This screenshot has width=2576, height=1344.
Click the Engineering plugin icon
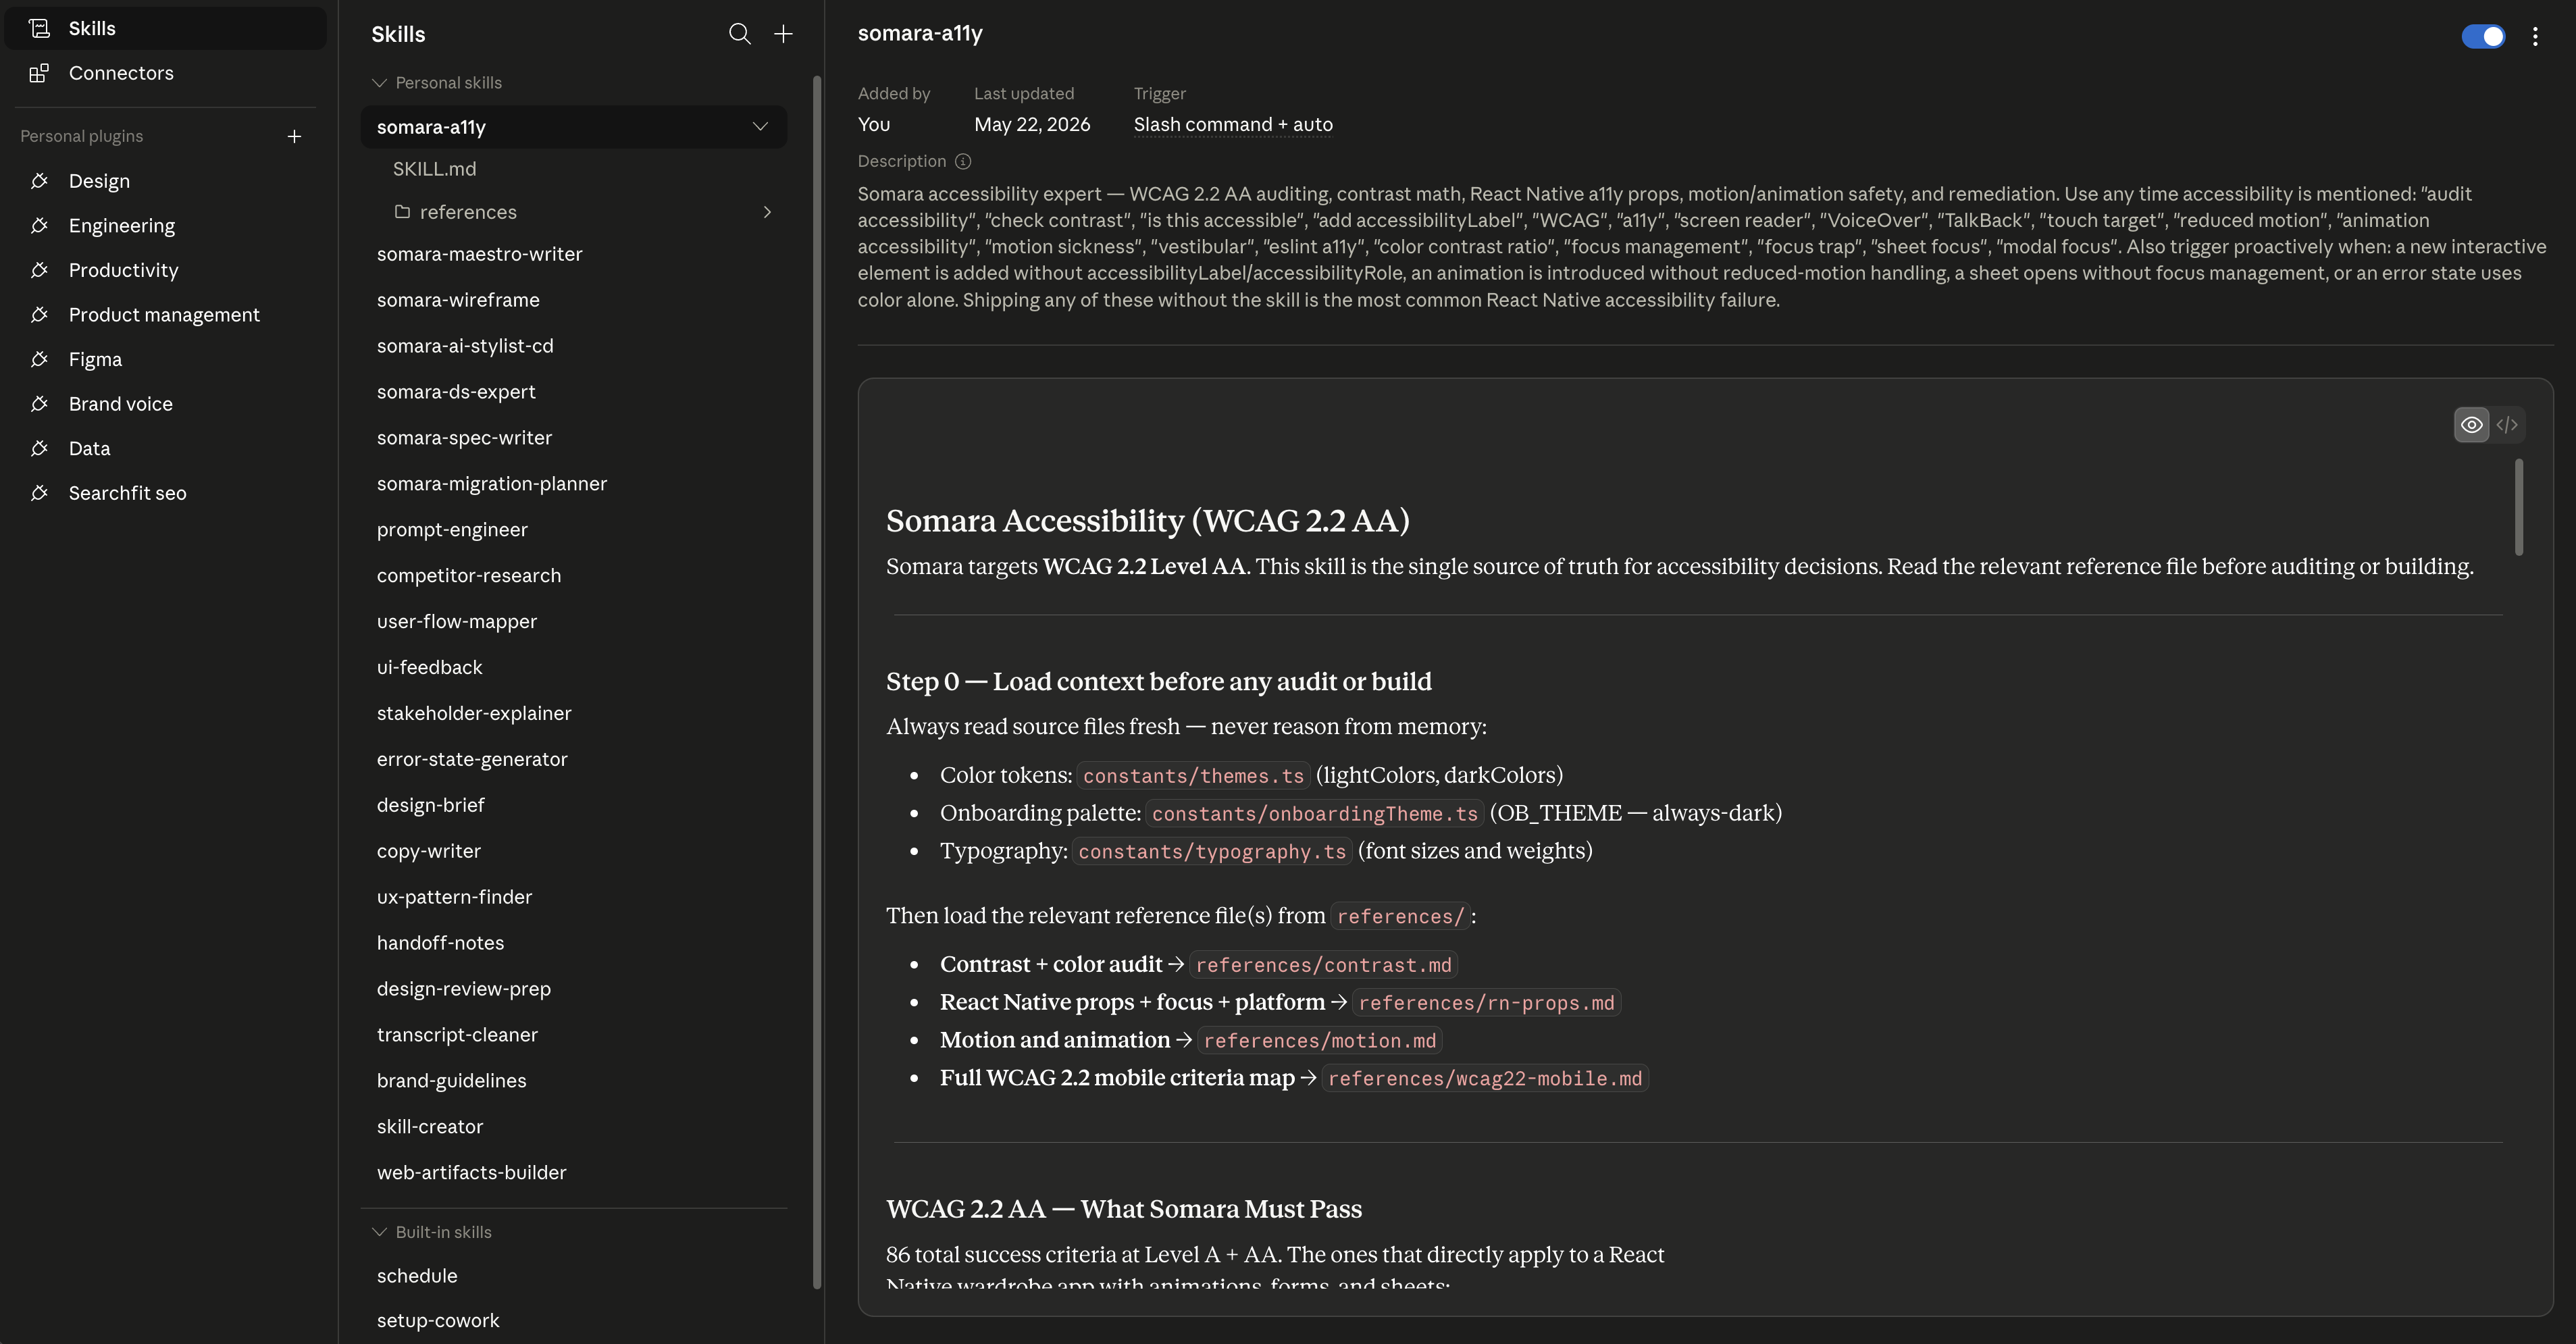pyautogui.click(x=39, y=225)
